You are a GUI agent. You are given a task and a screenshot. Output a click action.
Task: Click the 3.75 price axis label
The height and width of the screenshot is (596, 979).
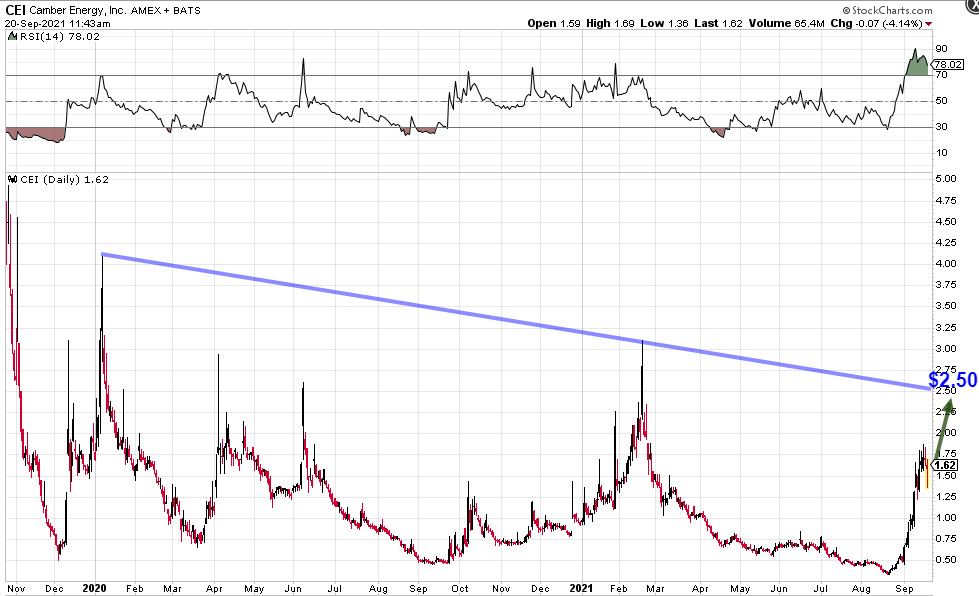pos(945,285)
